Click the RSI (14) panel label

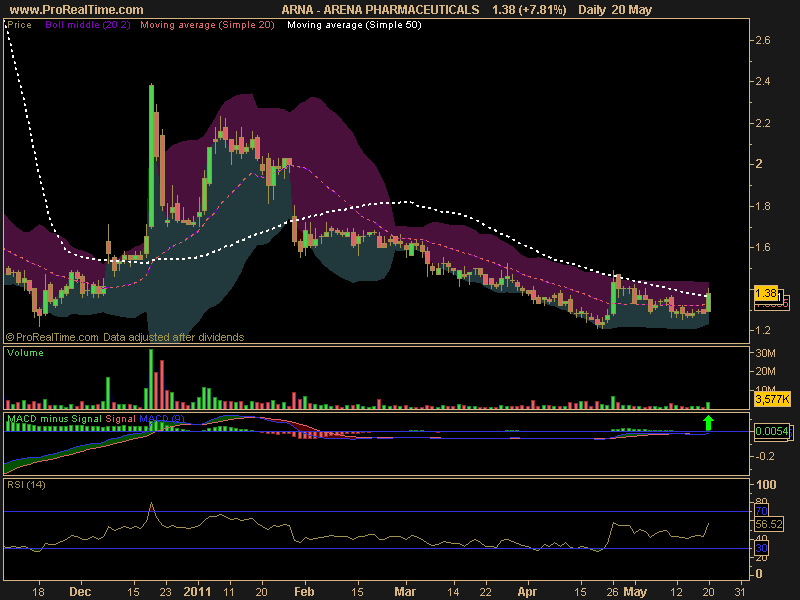coord(26,484)
